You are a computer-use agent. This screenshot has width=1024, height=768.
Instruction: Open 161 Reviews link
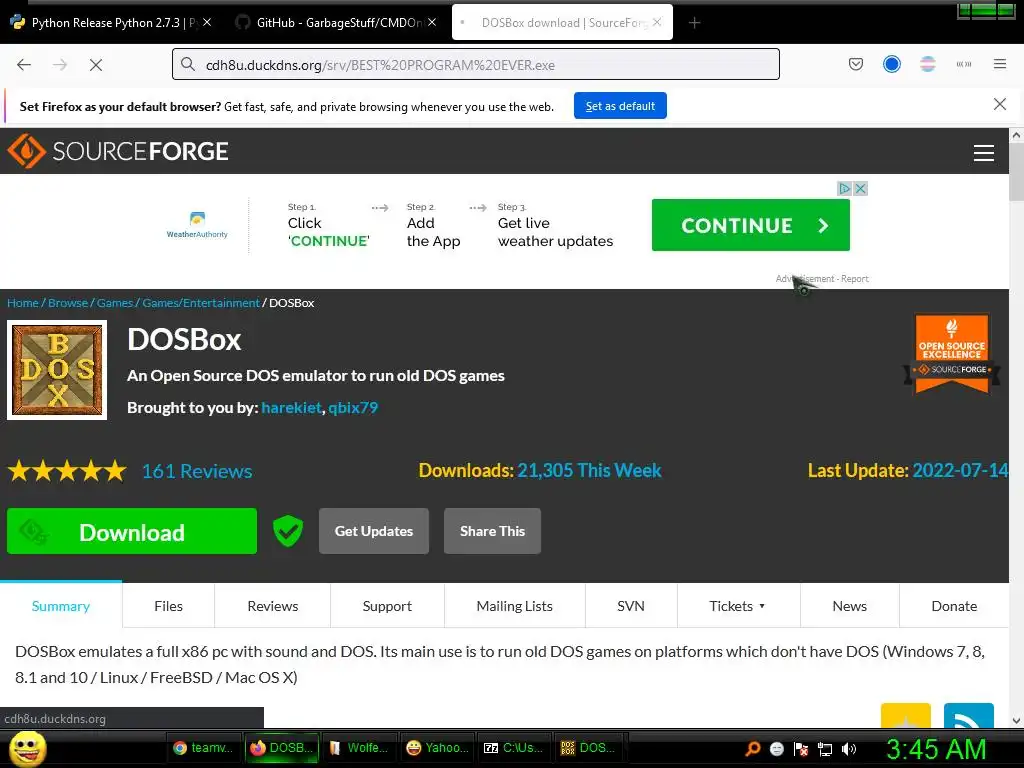[197, 471]
